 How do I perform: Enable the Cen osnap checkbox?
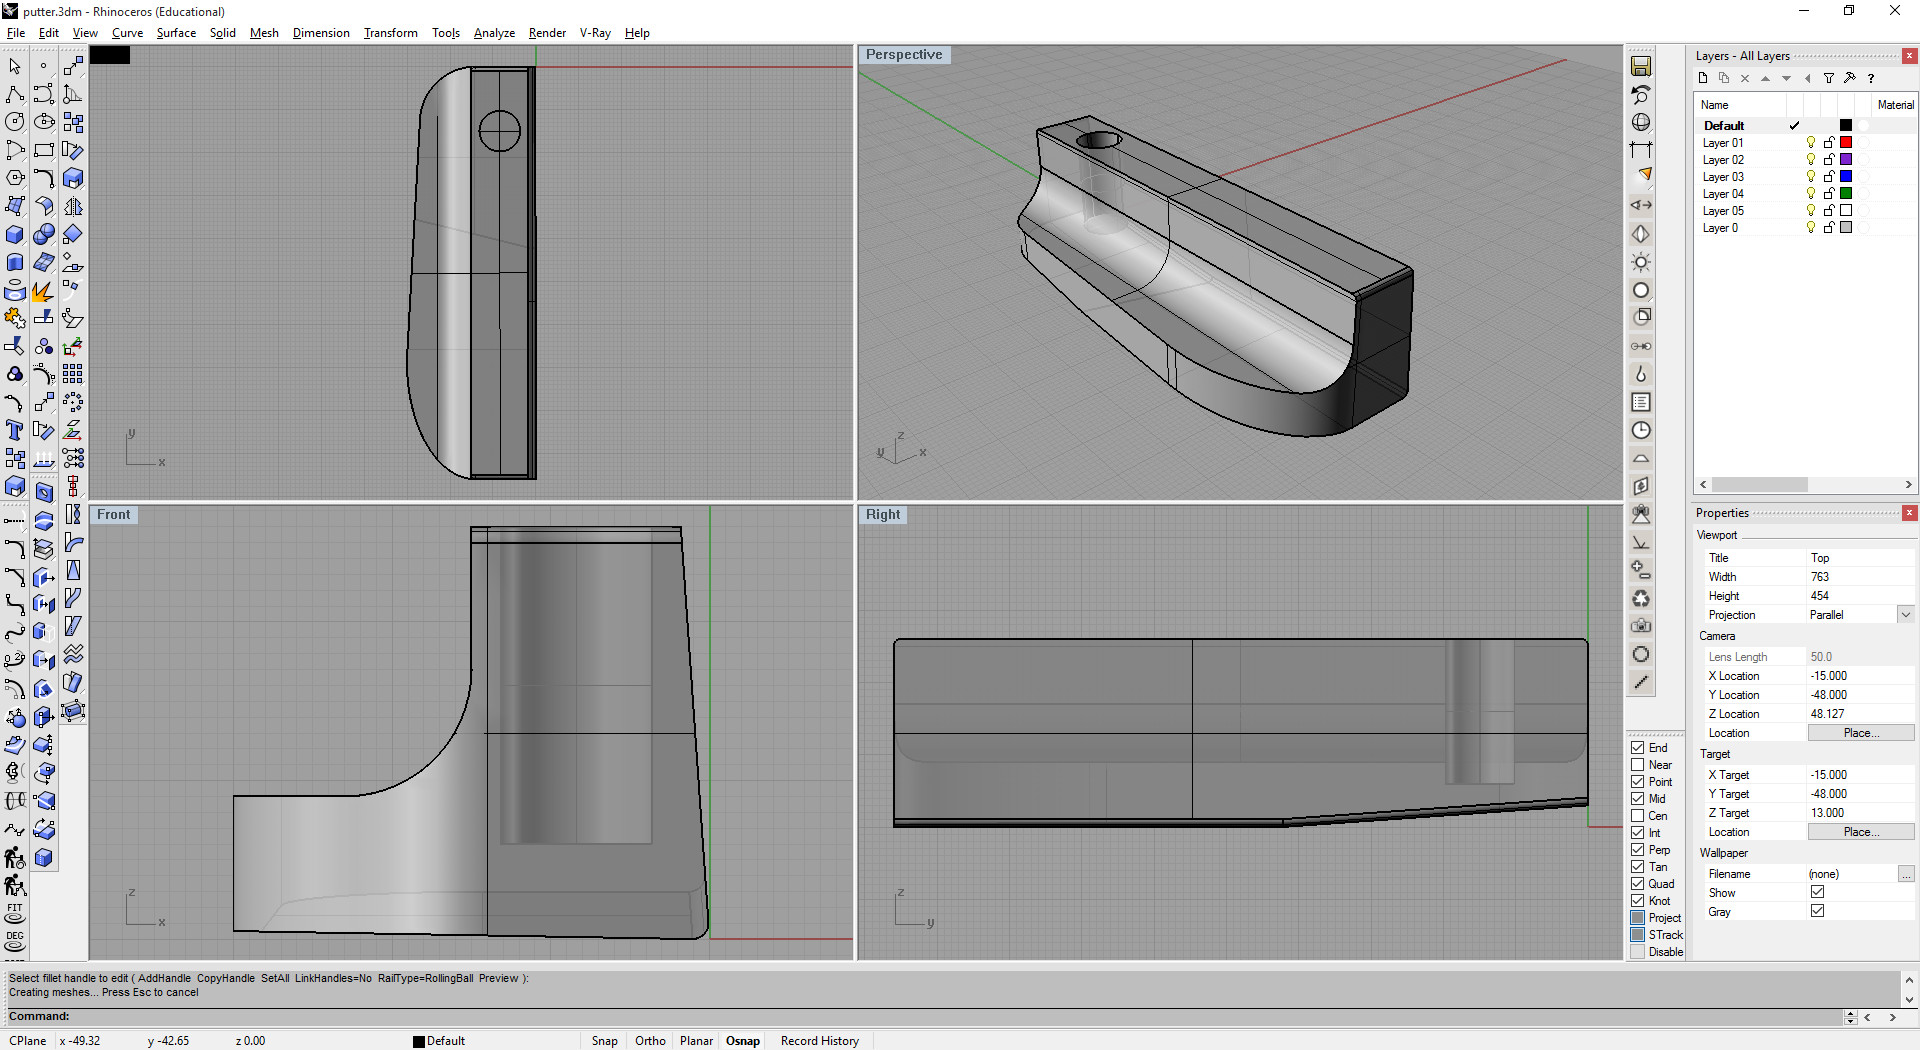(1638, 816)
